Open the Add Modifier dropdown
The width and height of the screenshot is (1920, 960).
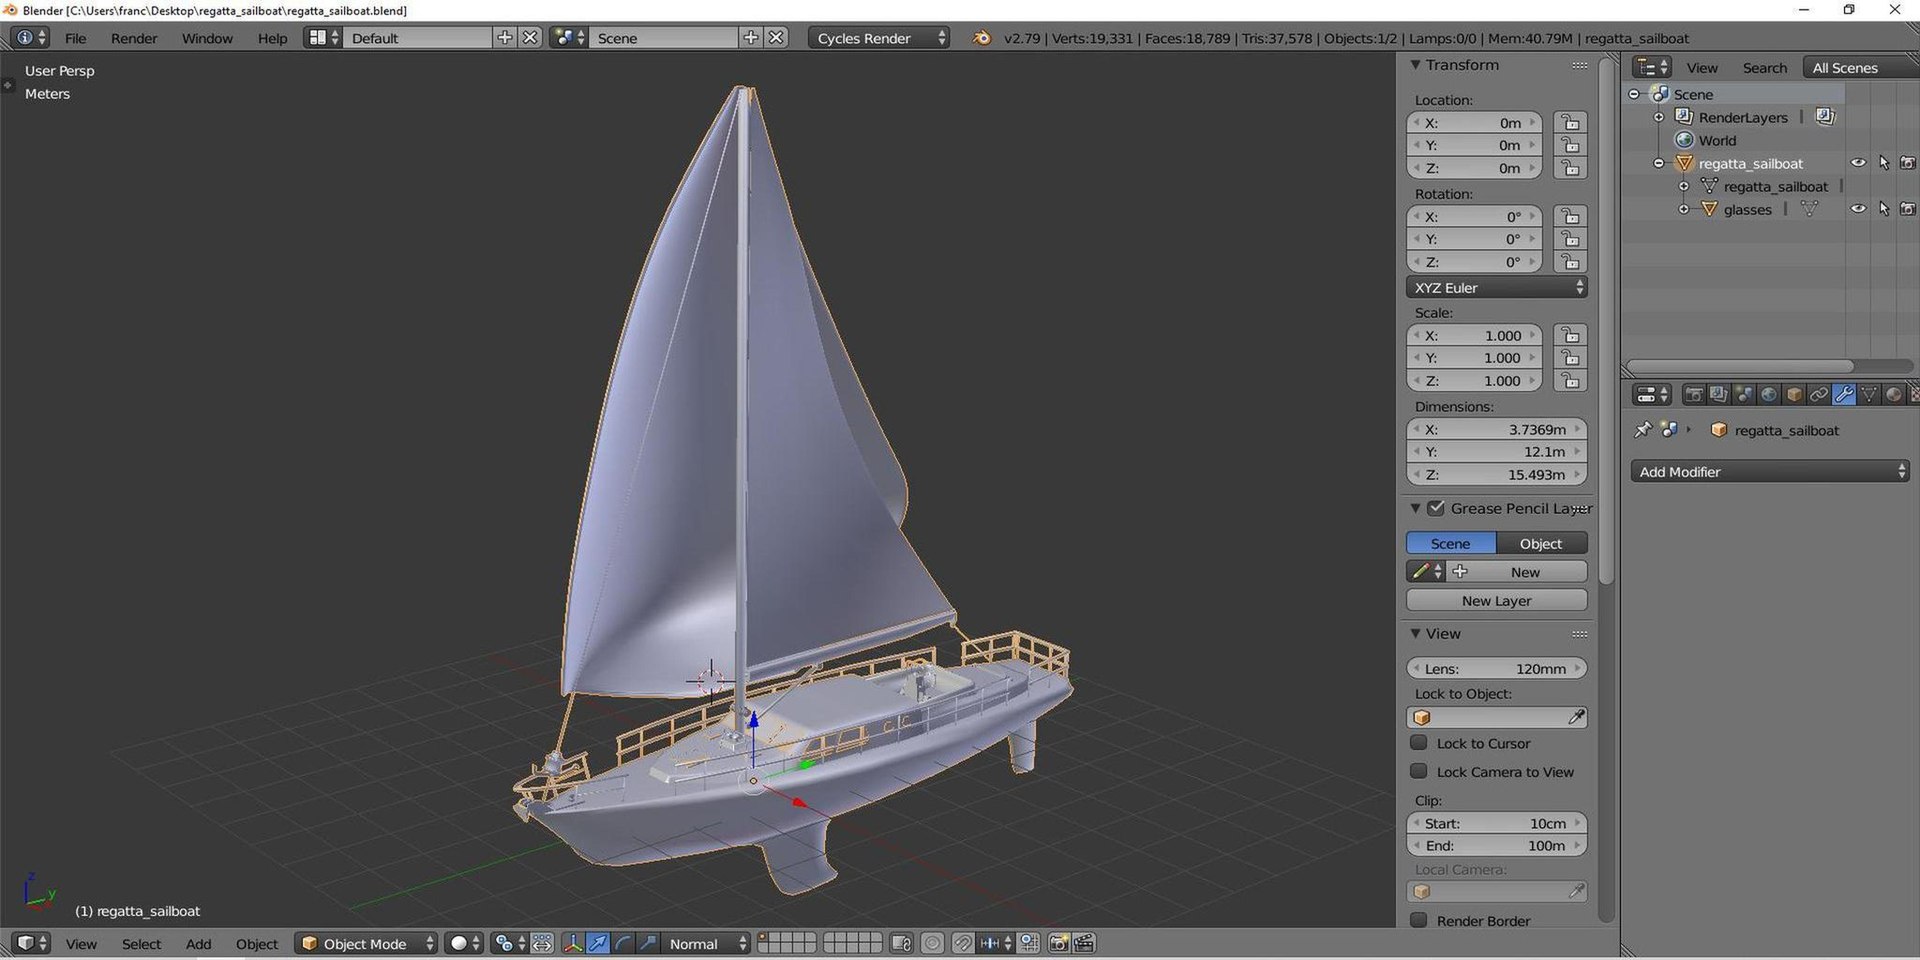coord(1769,471)
